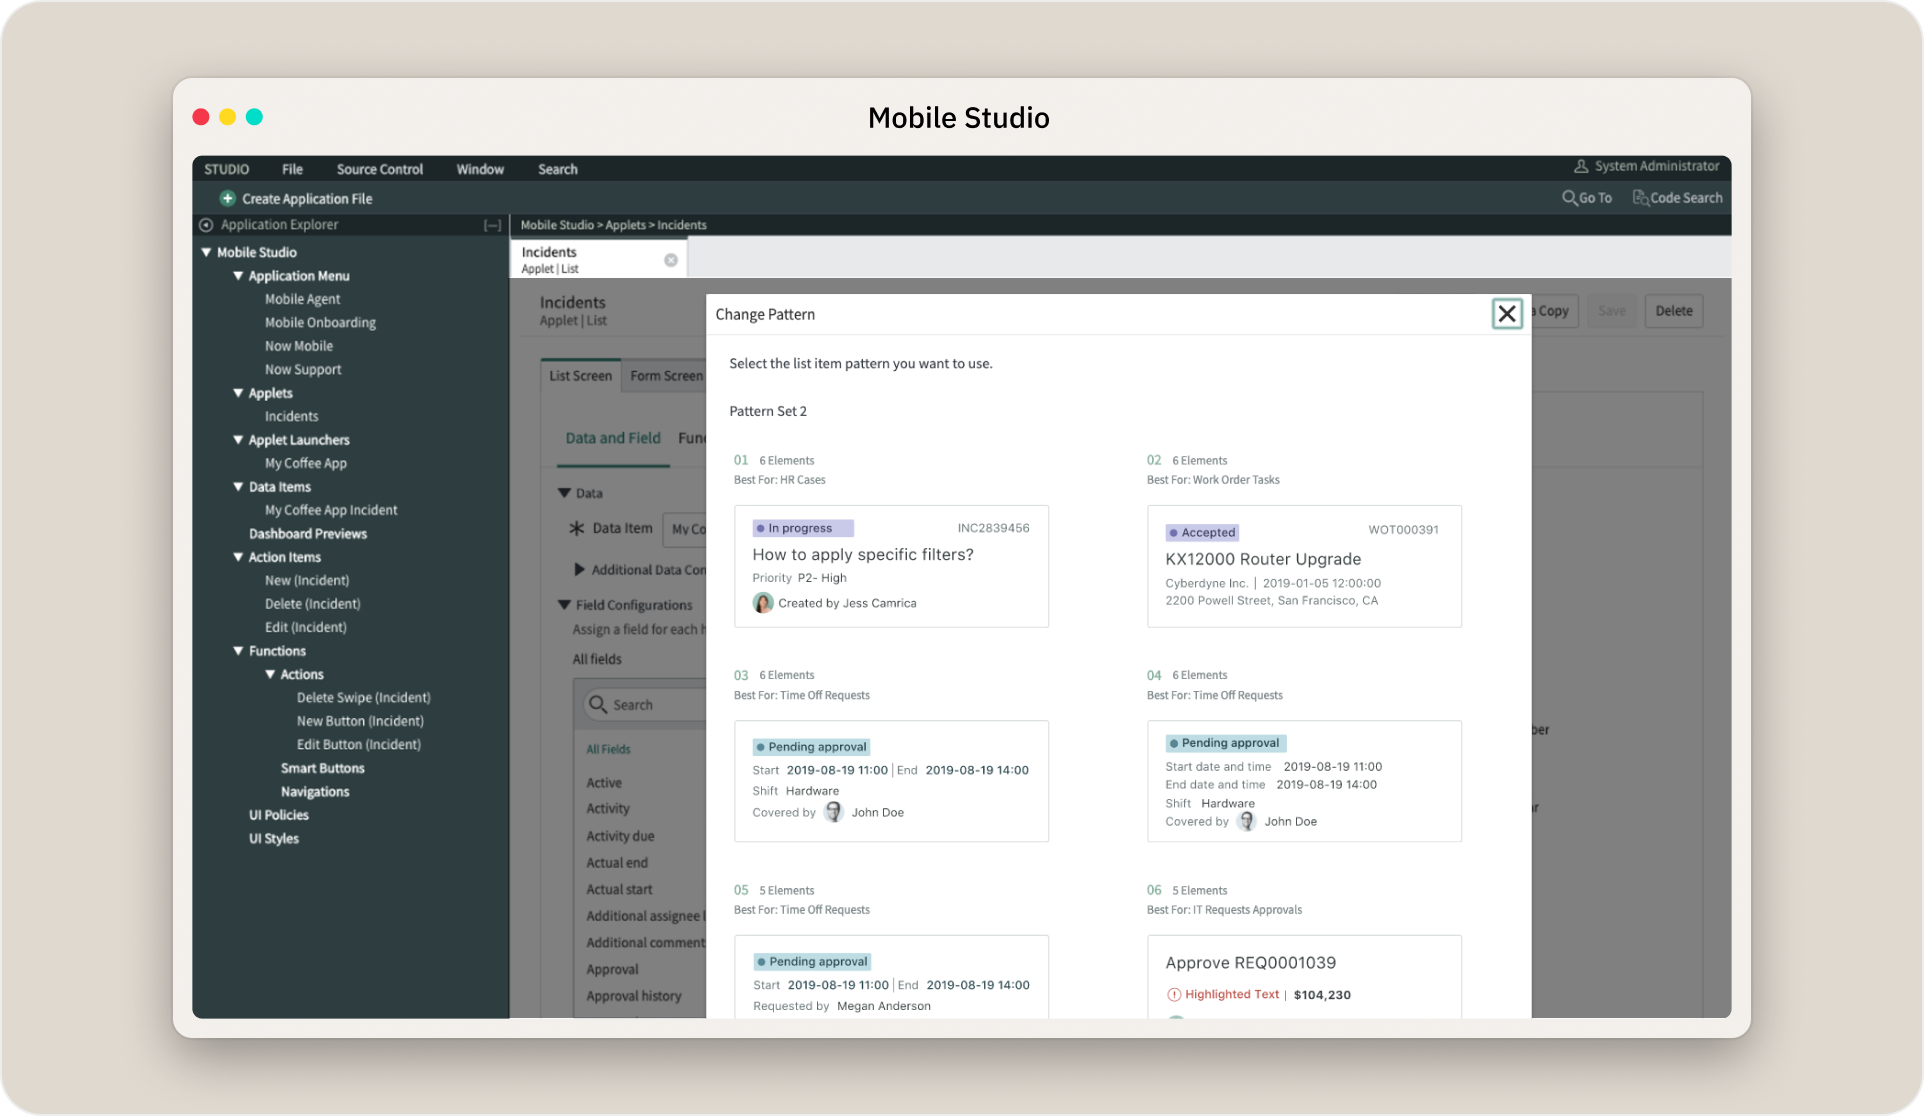Click the Mobile Studio breadcrumb link

tap(557, 225)
